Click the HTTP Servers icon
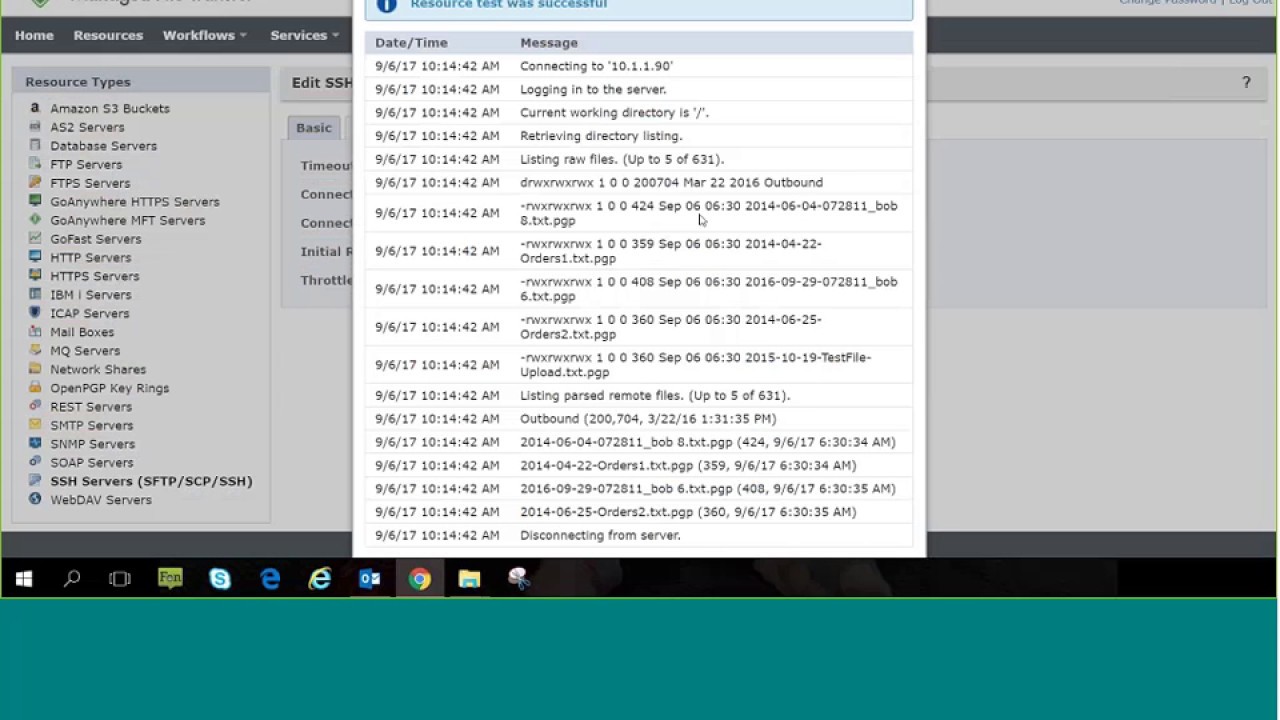Image resolution: width=1280 pixels, height=720 pixels. (x=35, y=257)
